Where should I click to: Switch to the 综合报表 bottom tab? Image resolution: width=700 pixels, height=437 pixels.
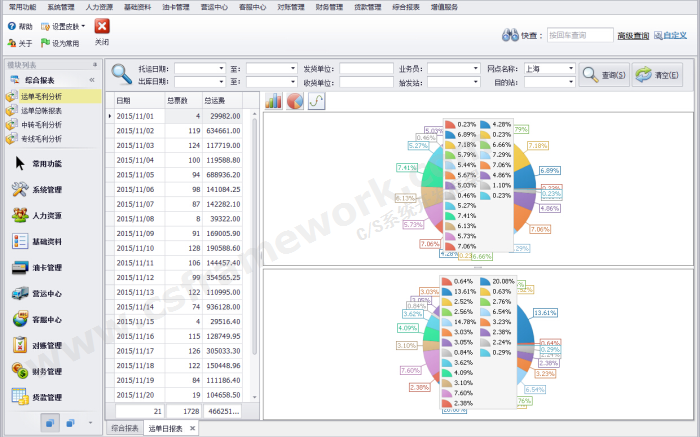pyautogui.click(x=124, y=428)
